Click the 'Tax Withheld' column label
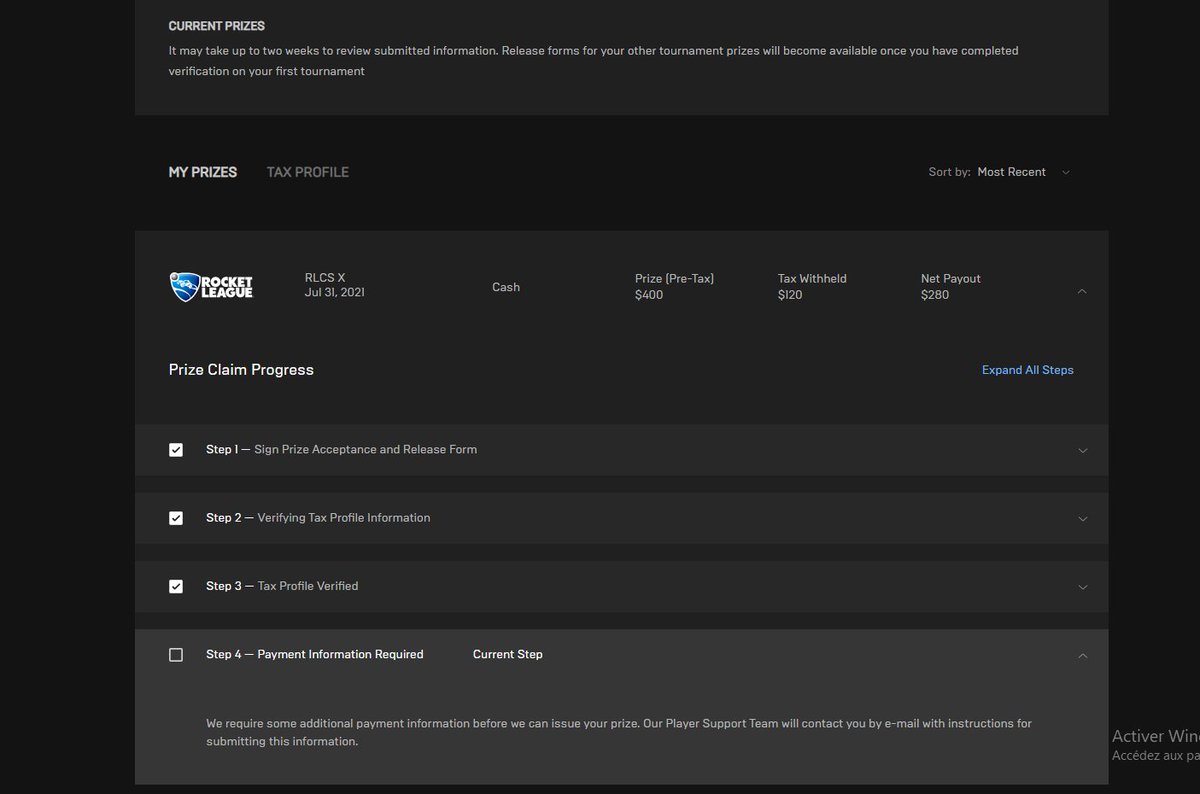The image size is (1200, 794). [812, 279]
